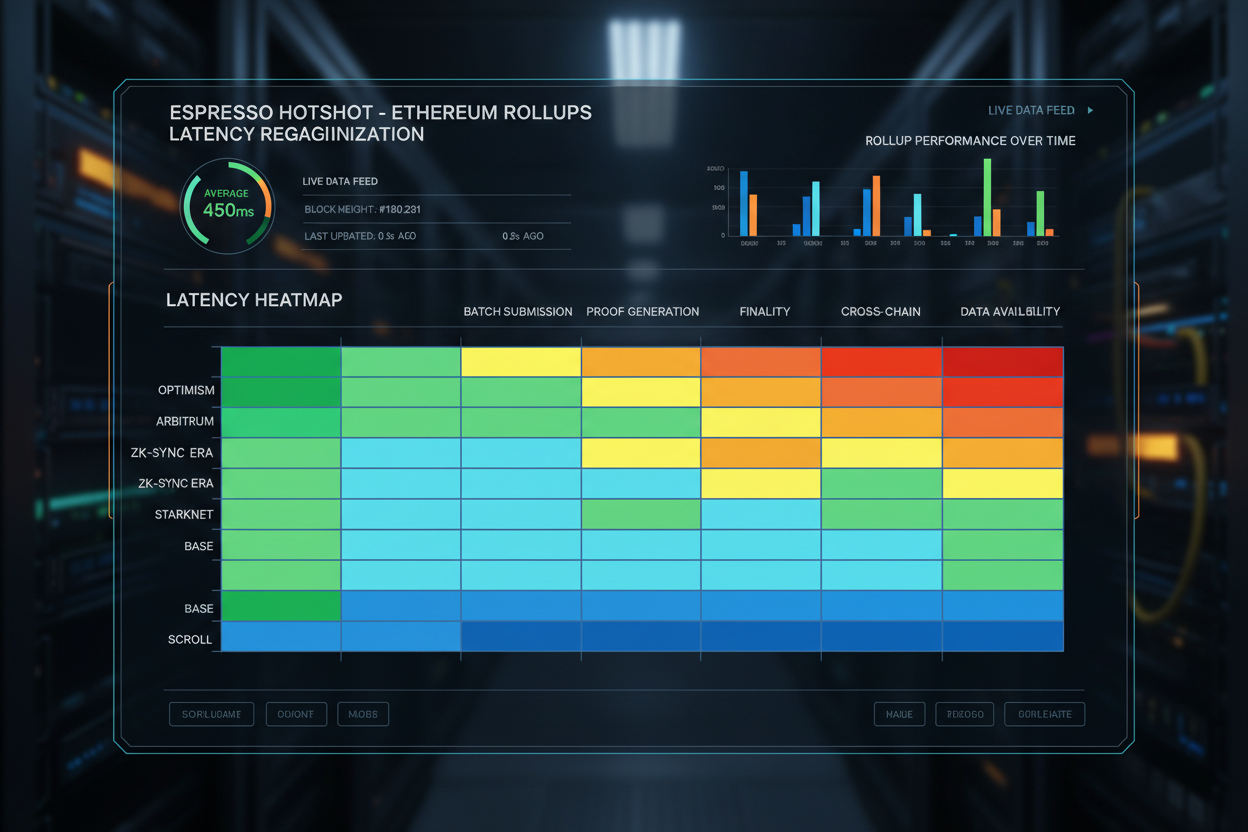Click the red Data Availability cell in top row
This screenshot has height=832, width=1248.
click(1003, 361)
